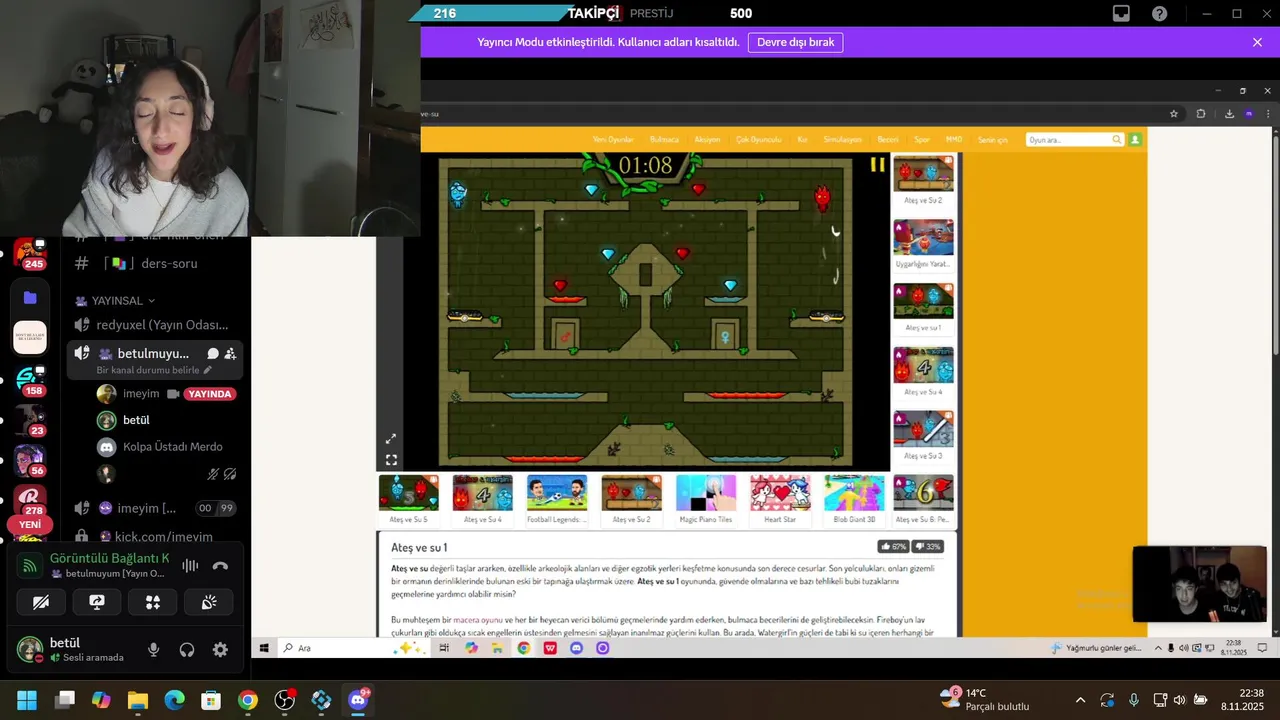1280x720 pixels.
Task: Dismiss the streamer mode purple banner
Action: (x=1257, y=42)
